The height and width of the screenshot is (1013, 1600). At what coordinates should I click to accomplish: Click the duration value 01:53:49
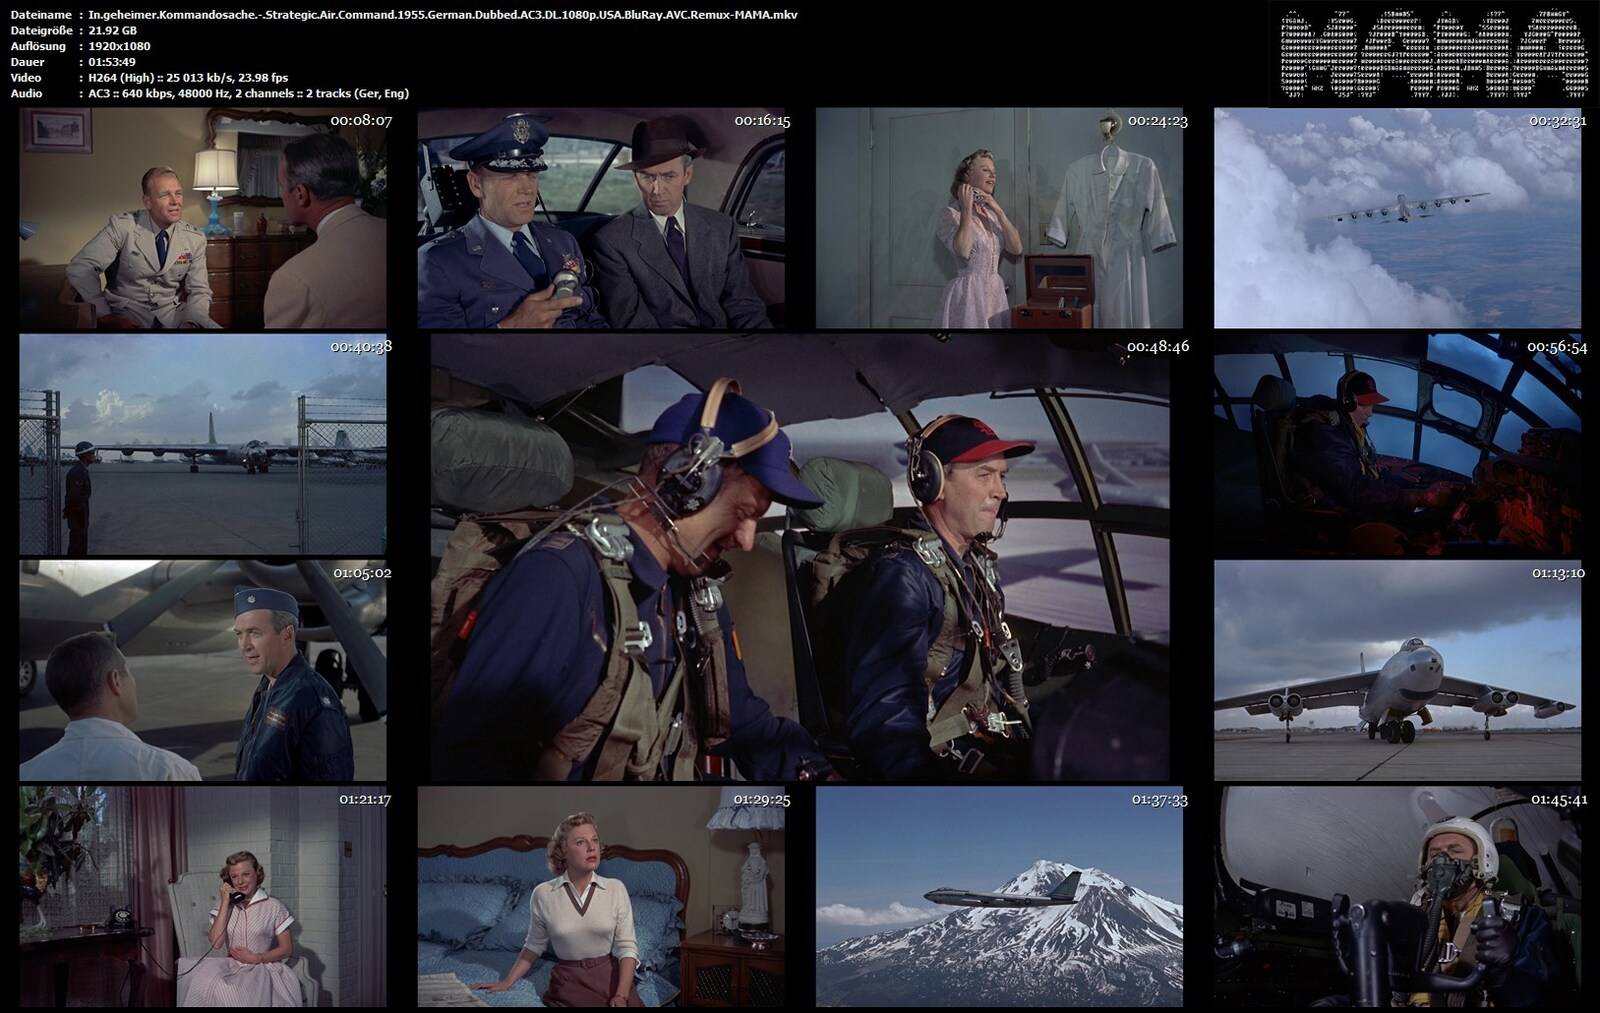(x=112, y=62)
